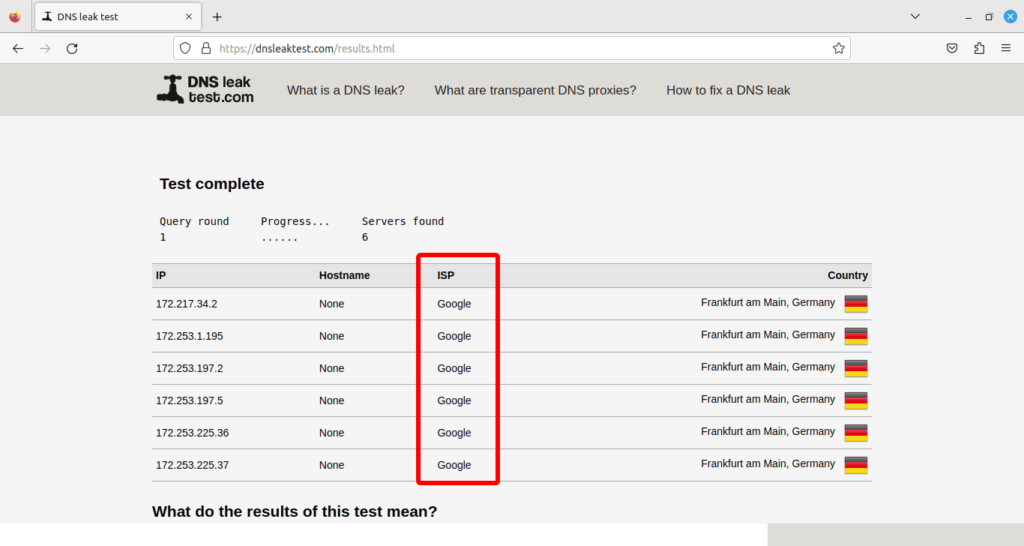Select IP address 172.217.34.2
This screenshot has width=1024, height=546.
coord(186,304)
